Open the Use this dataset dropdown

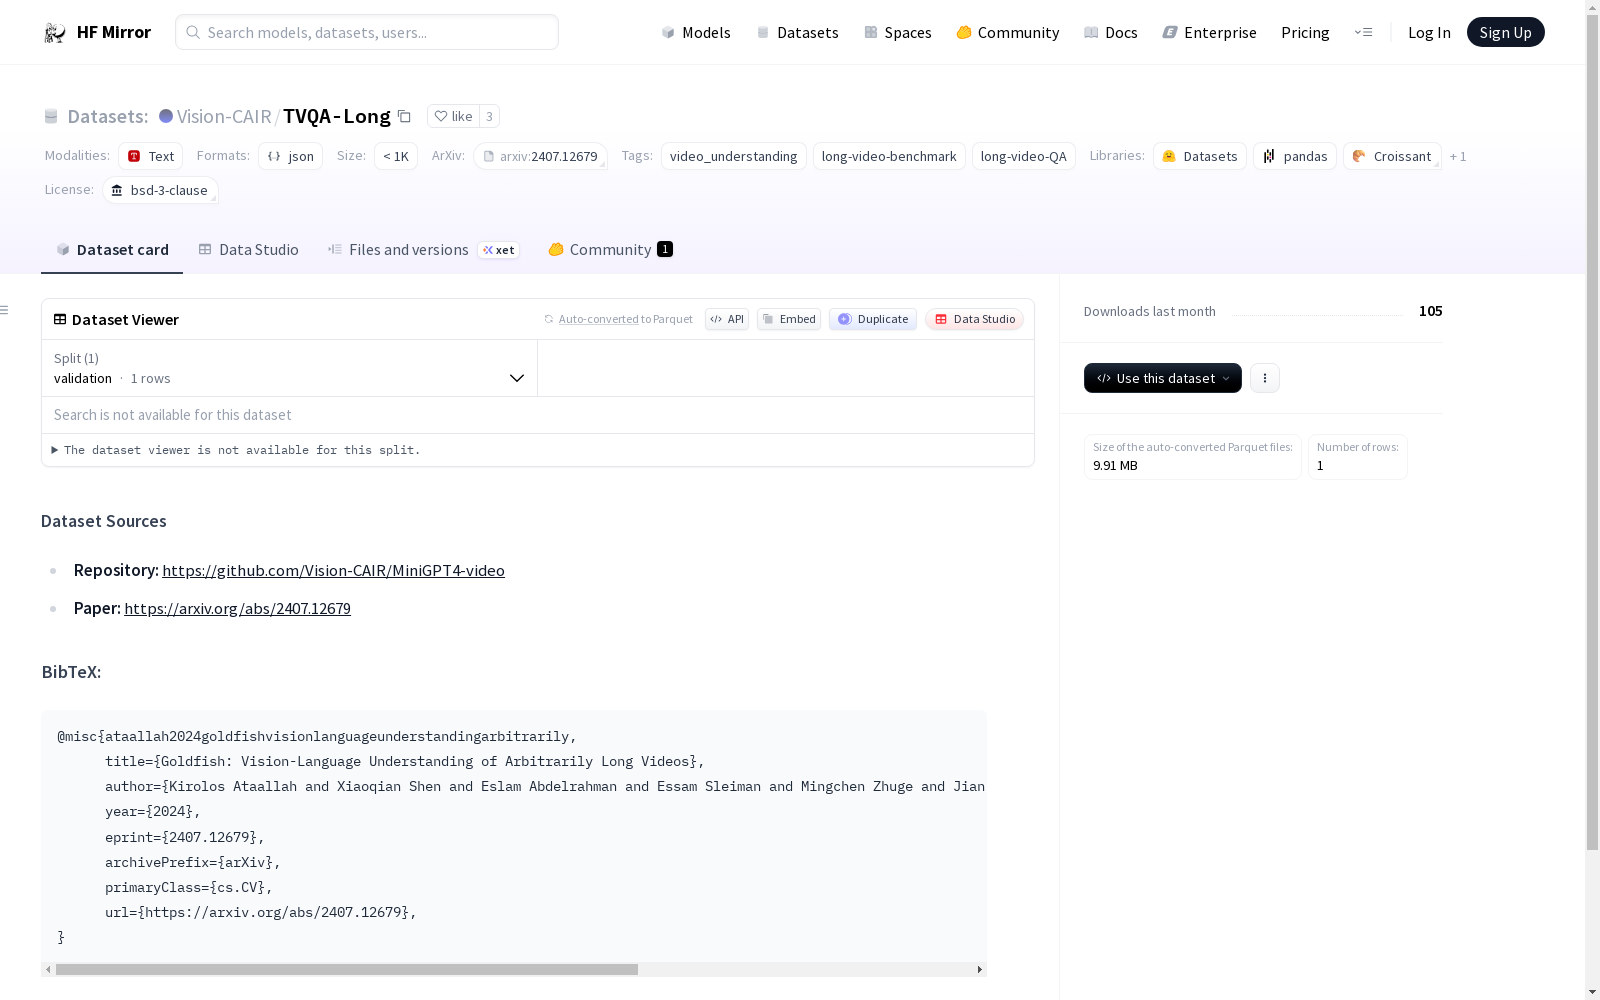(x=1163, y=378)
